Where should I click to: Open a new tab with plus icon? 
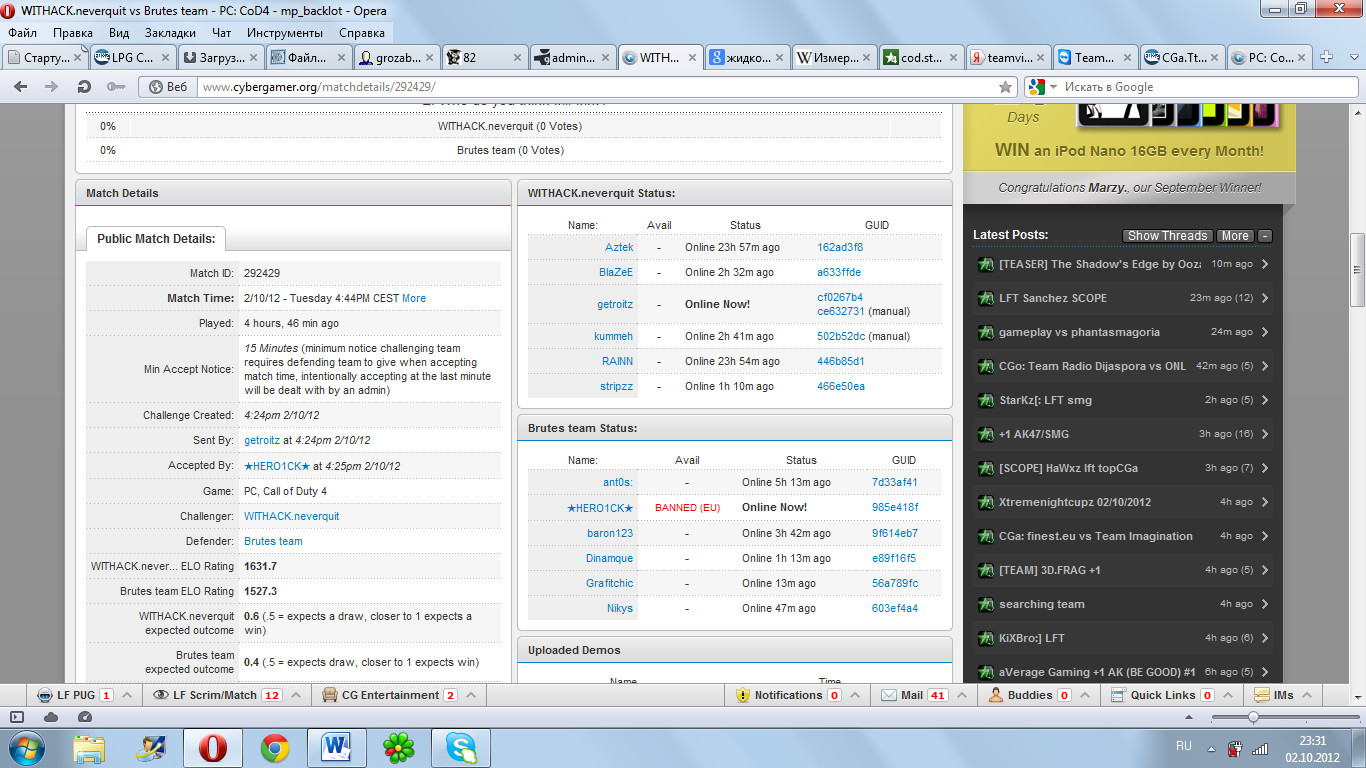[x=1327, y=57]
